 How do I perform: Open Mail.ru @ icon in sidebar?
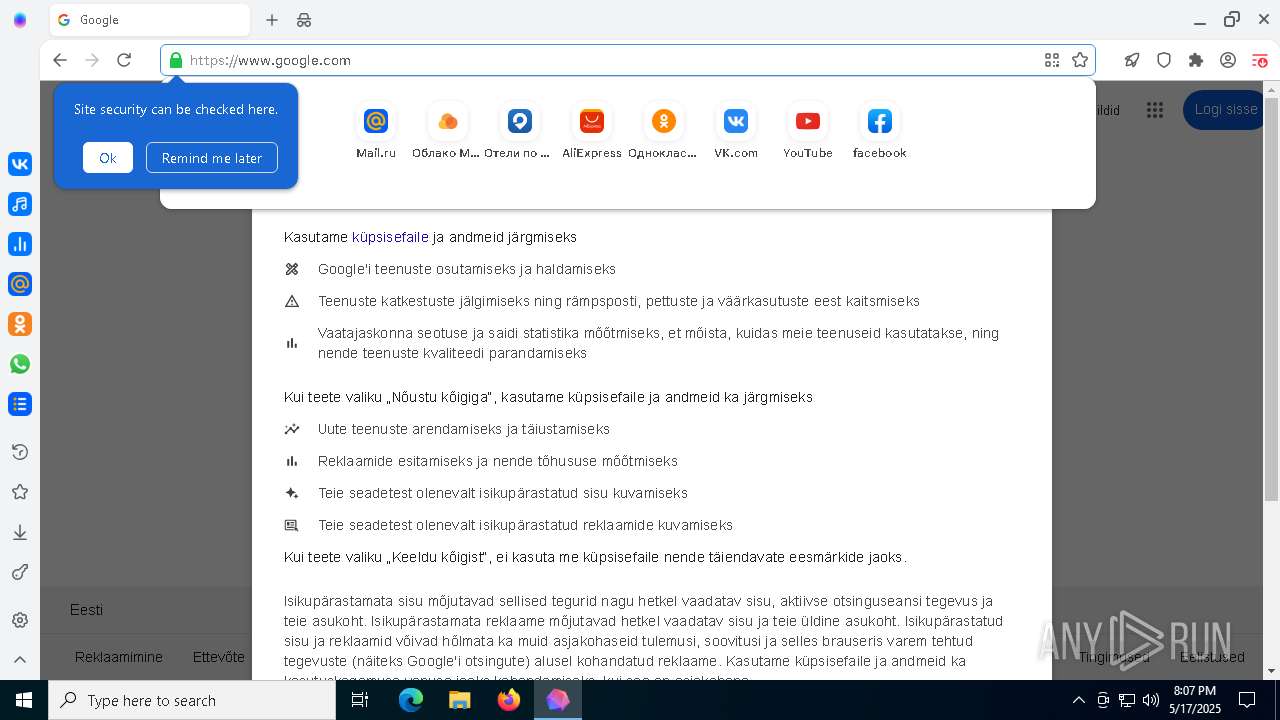(20, 284)
